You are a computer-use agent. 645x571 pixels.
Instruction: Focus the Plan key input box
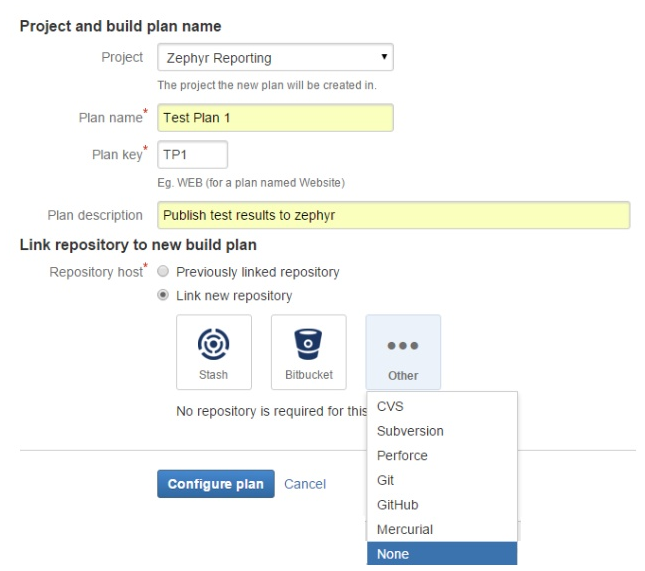tap(193, 155)
